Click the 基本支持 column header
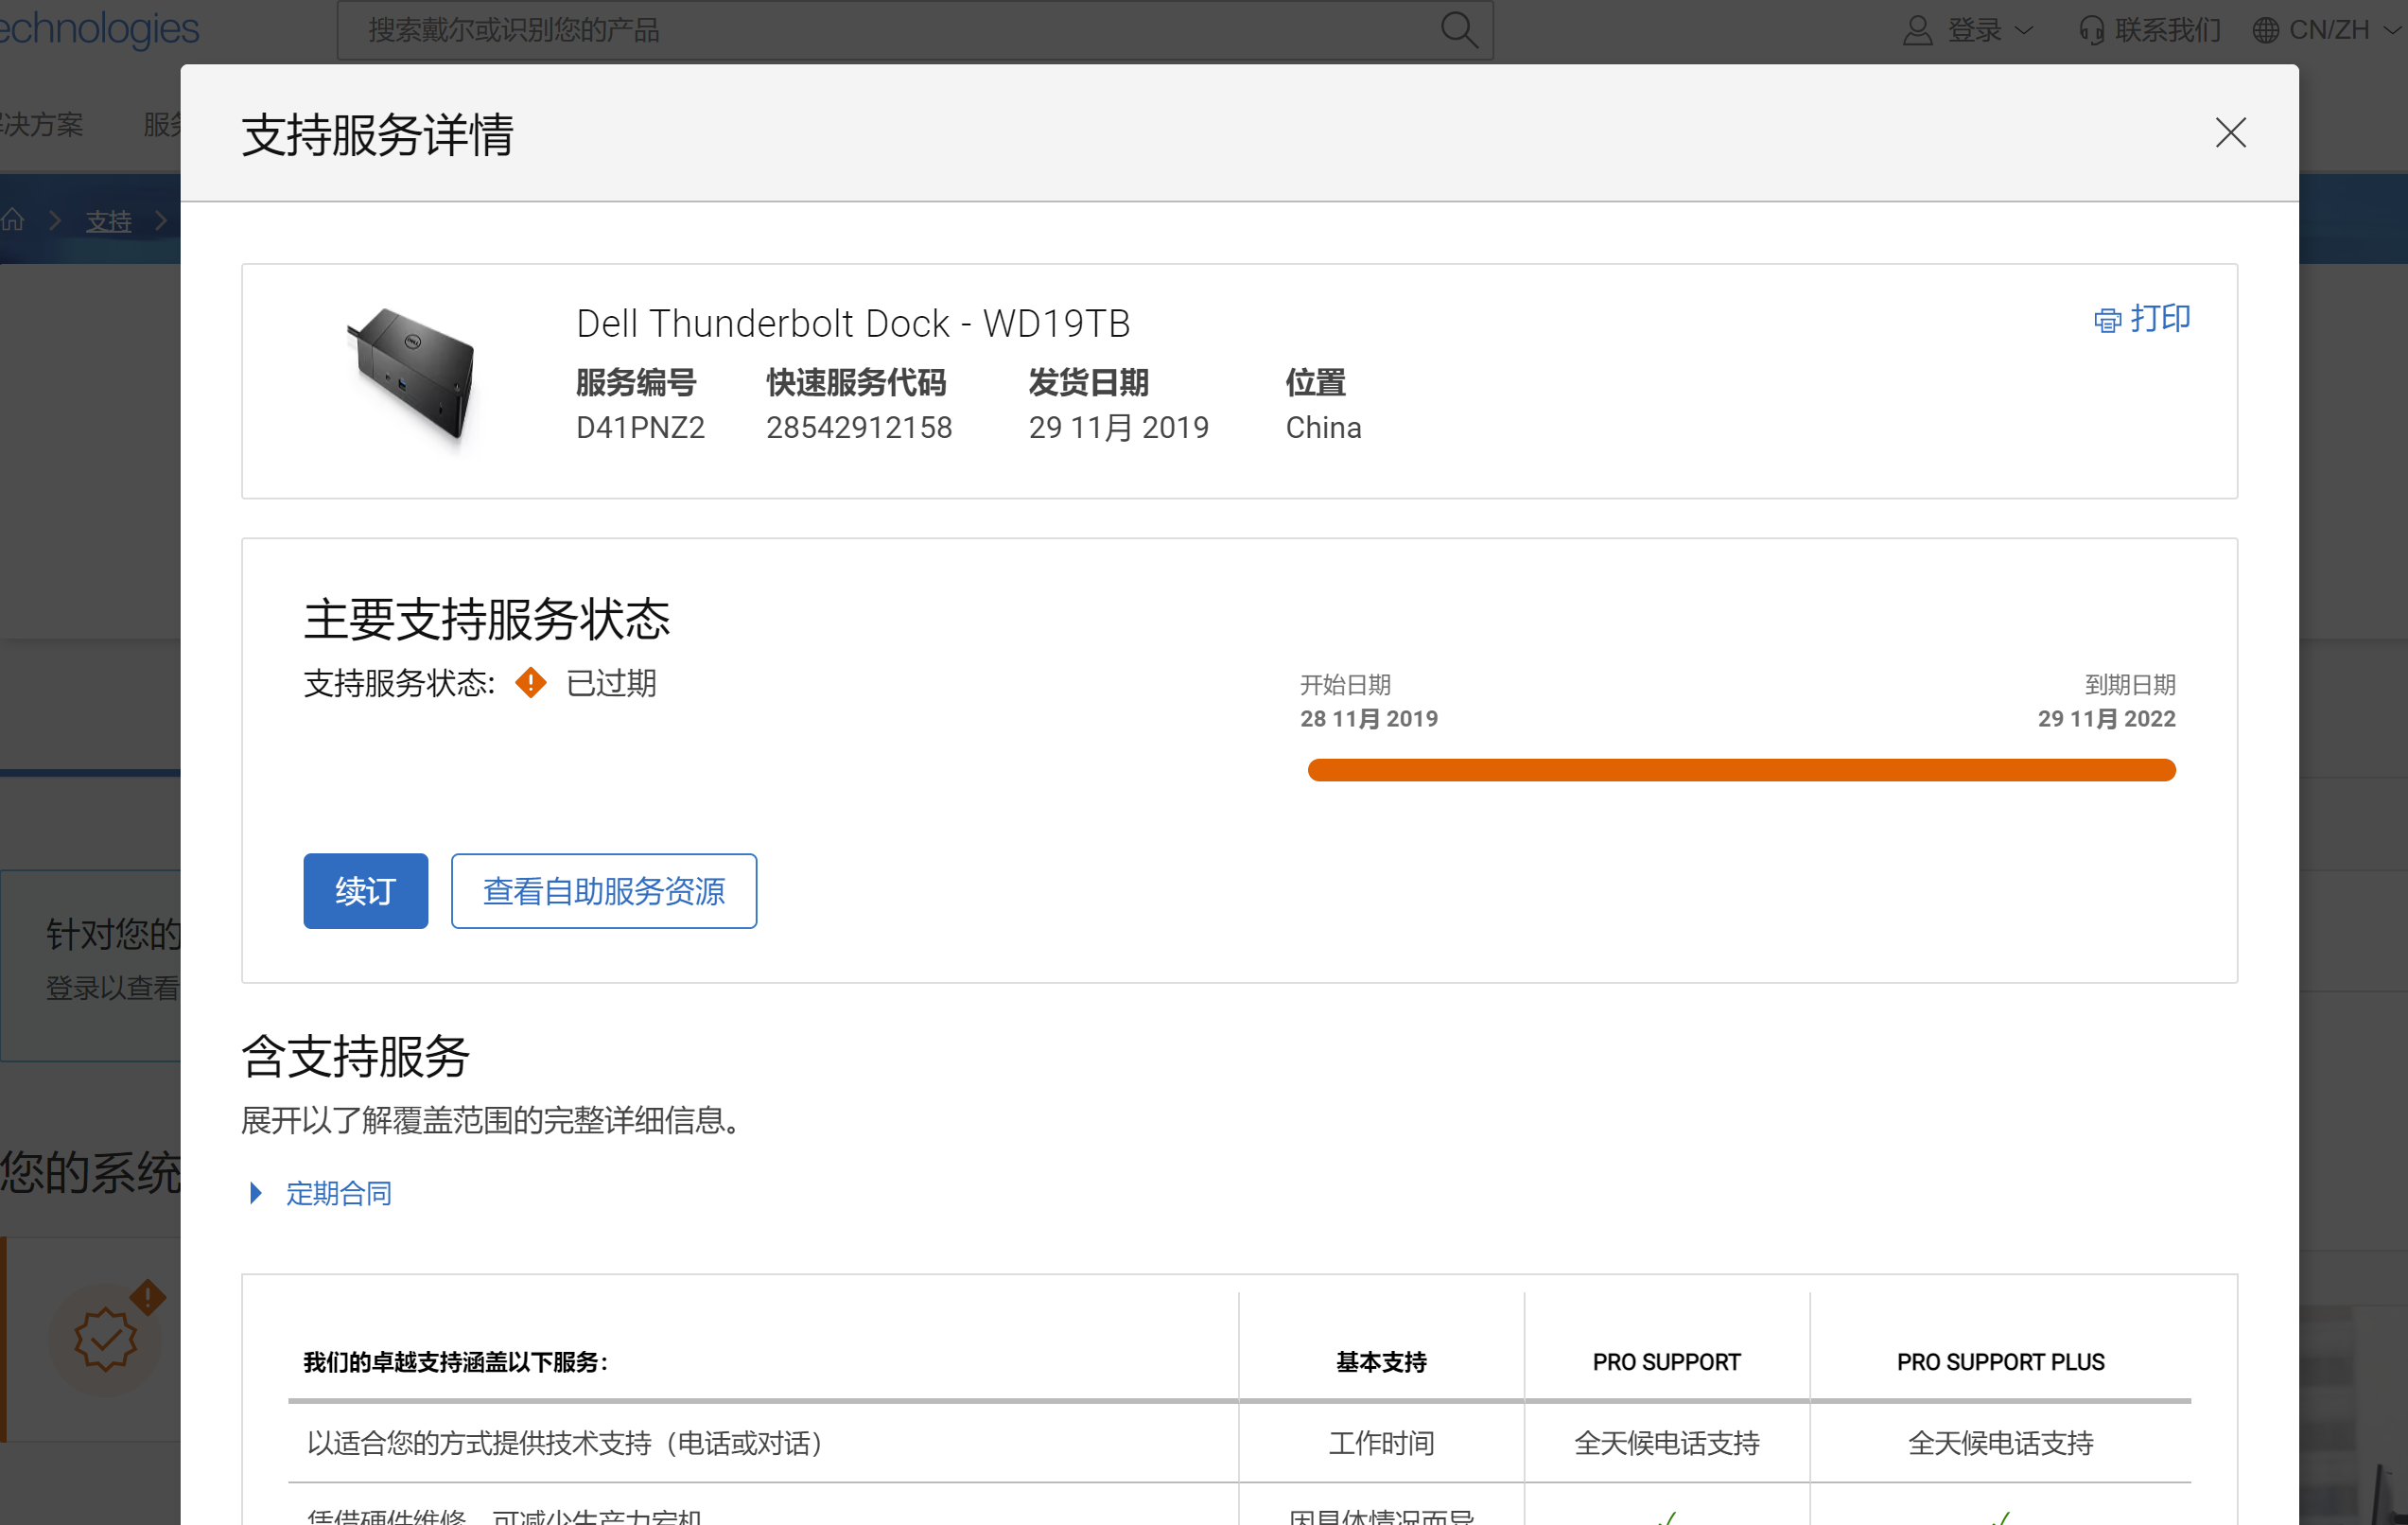This screenshot has height=1525, width=2408. [x=1381, y=1361]
